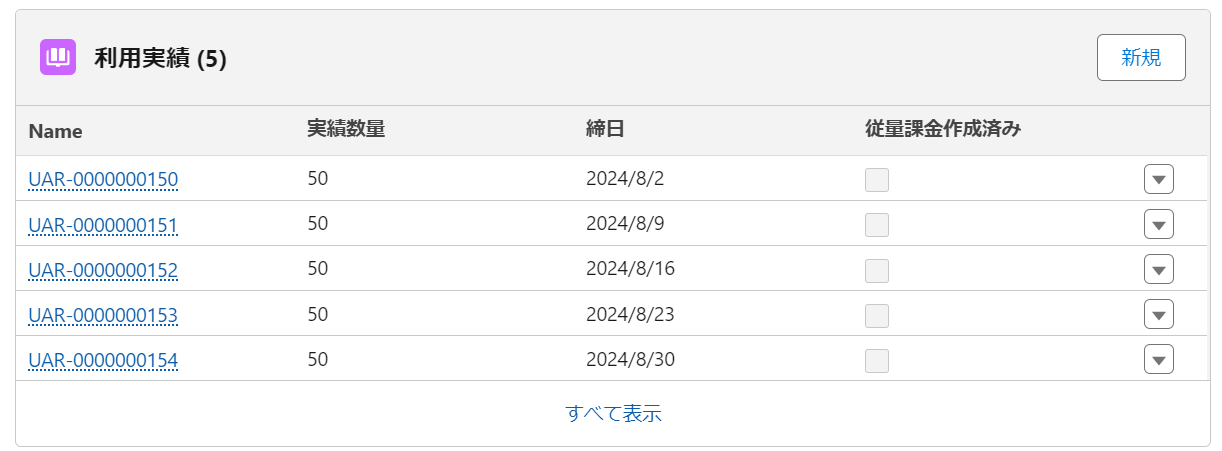Toggle 従量課金作成済み checkbox for UAR-0000000152
This screenshot has height=451, width=1222.
(877, 270)
